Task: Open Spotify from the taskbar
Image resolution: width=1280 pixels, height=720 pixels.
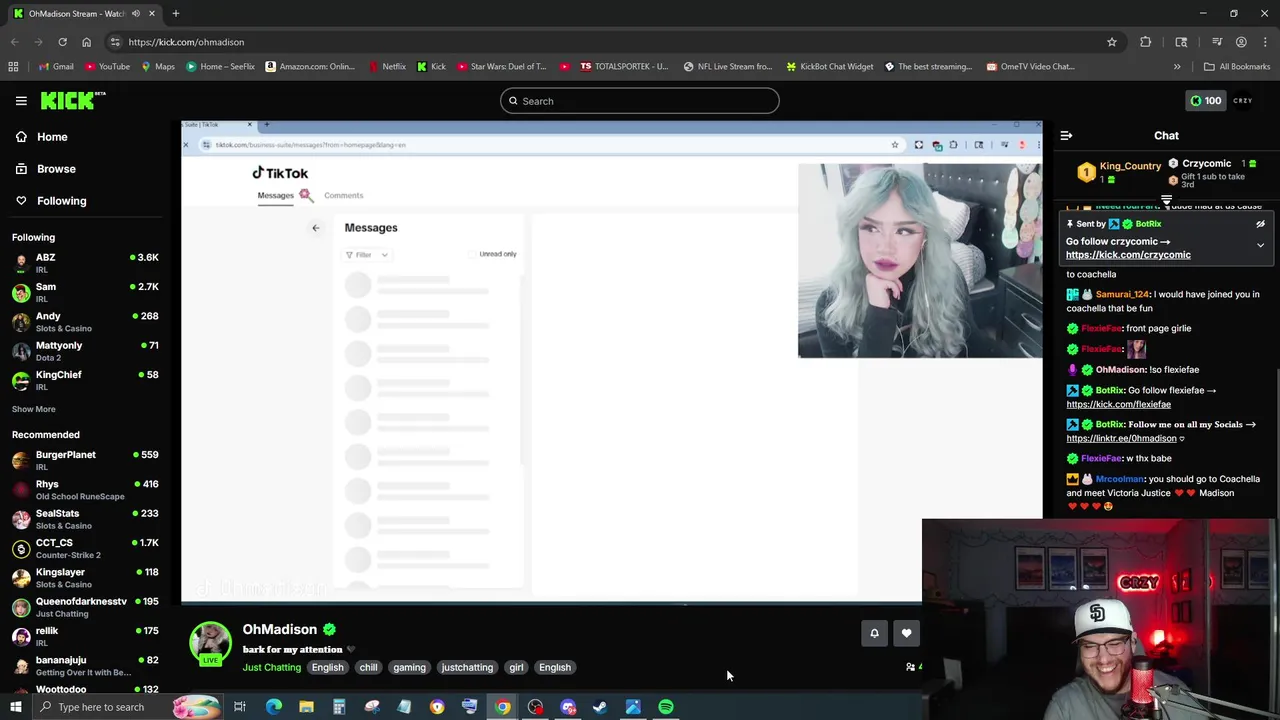Action: coord(665,707)
